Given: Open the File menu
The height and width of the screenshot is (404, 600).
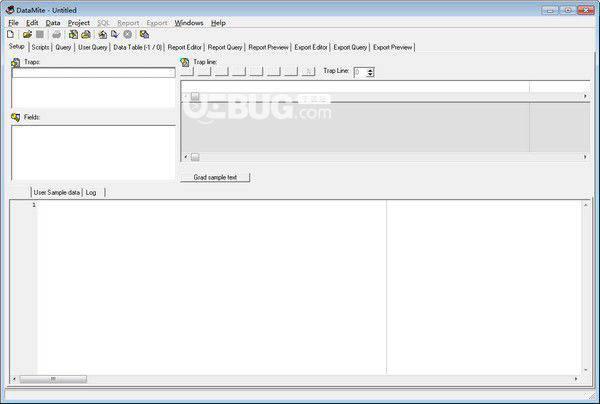Looking at the screenshot, I should coord(13,23).
